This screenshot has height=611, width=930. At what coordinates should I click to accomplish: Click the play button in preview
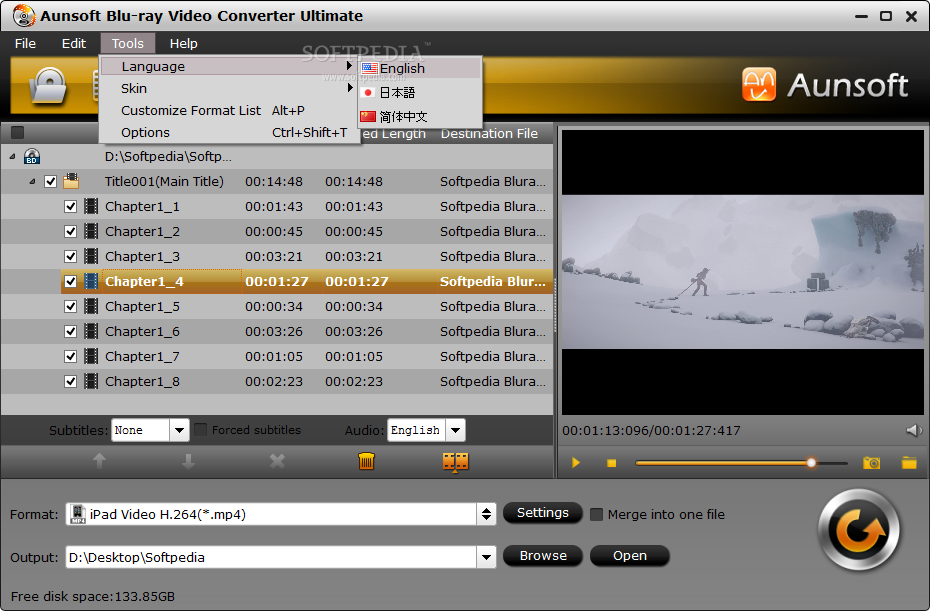click(575, 463)
